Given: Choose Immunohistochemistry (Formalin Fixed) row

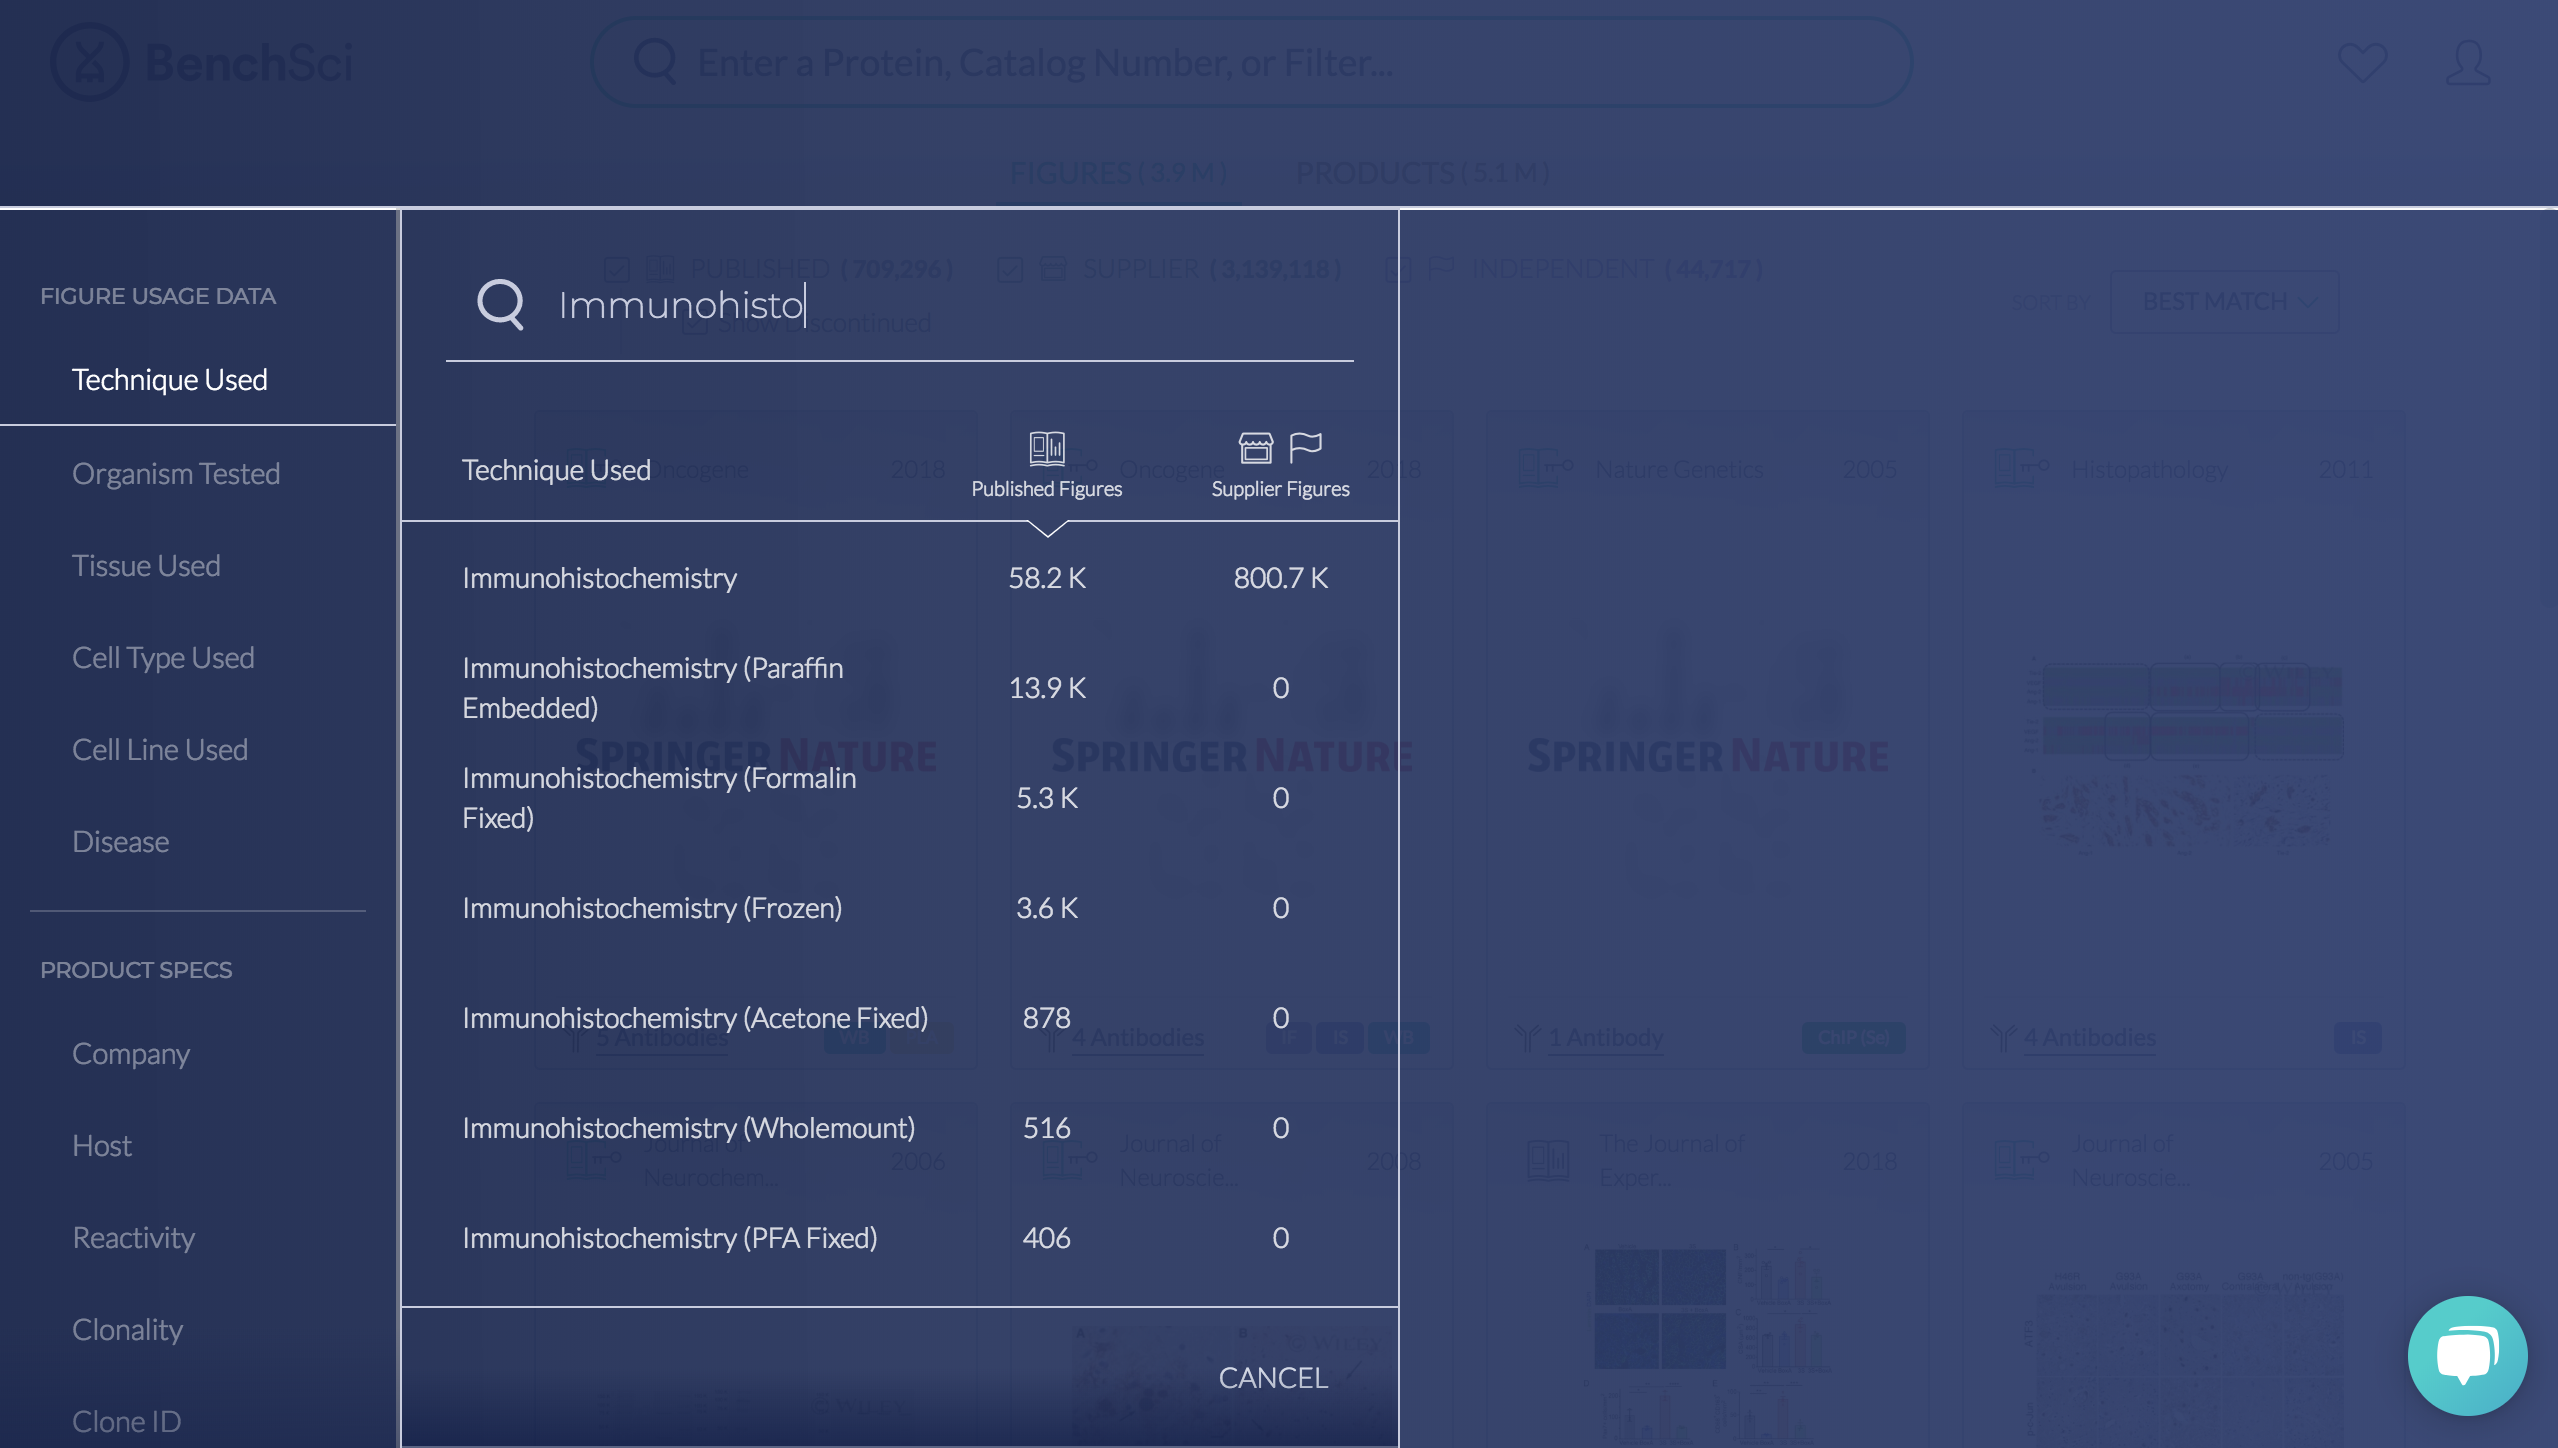Looking at the screenshot, I should [x=900, y=798].
